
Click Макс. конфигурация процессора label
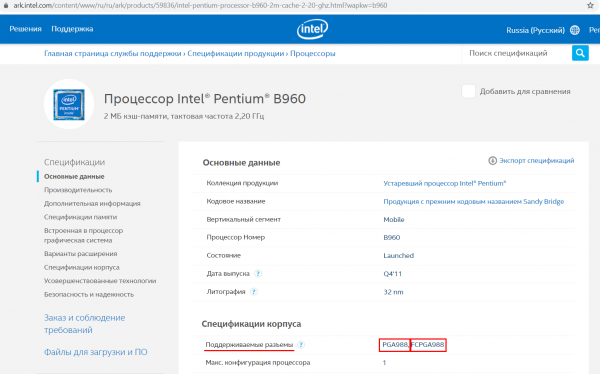[258, 363]
